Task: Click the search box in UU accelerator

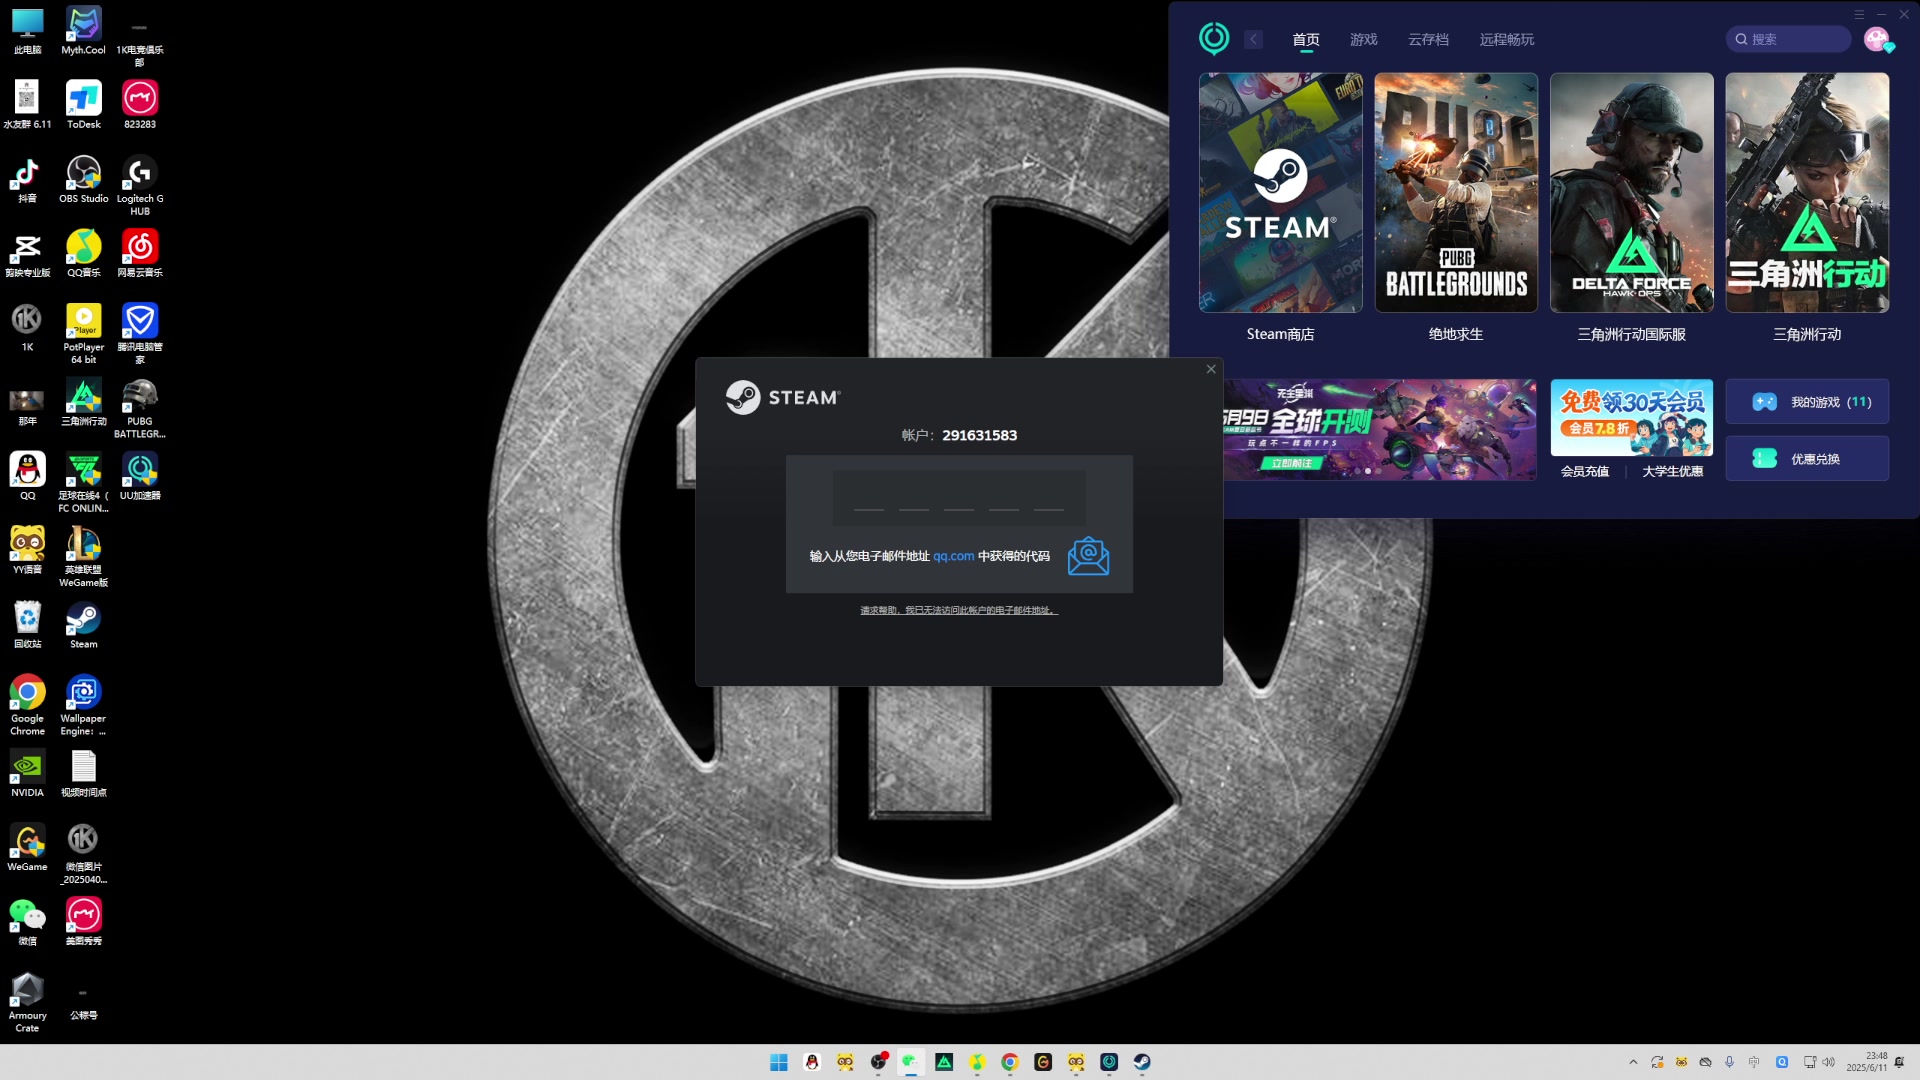Action: coord(1788,39)
